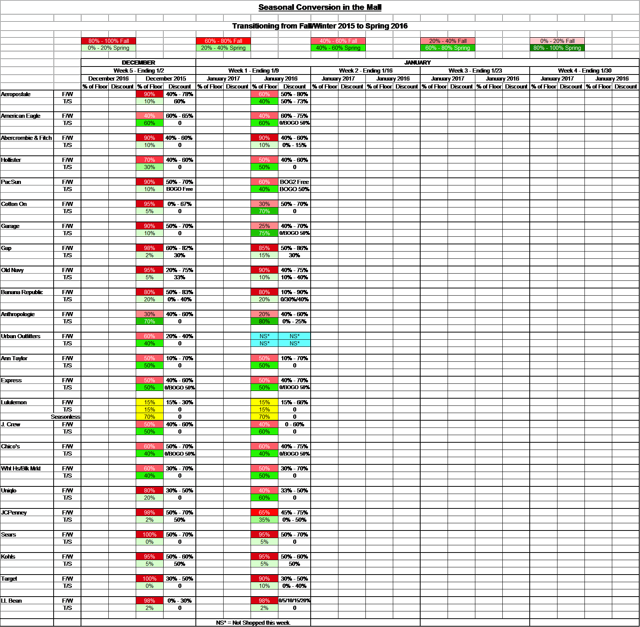The image size is (640, 627).
Task: Click the PacSun store name cell
Action: pyautogui.click(x=27, y=182)
